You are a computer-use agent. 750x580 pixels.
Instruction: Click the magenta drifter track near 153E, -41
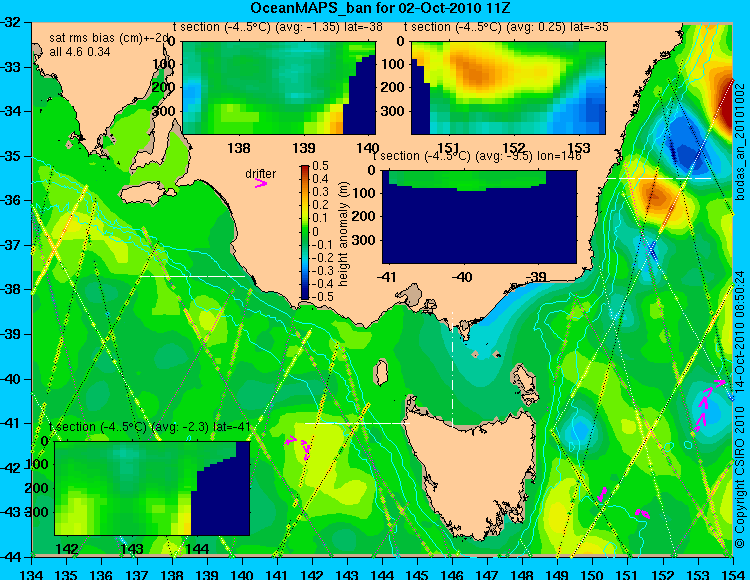706,406
